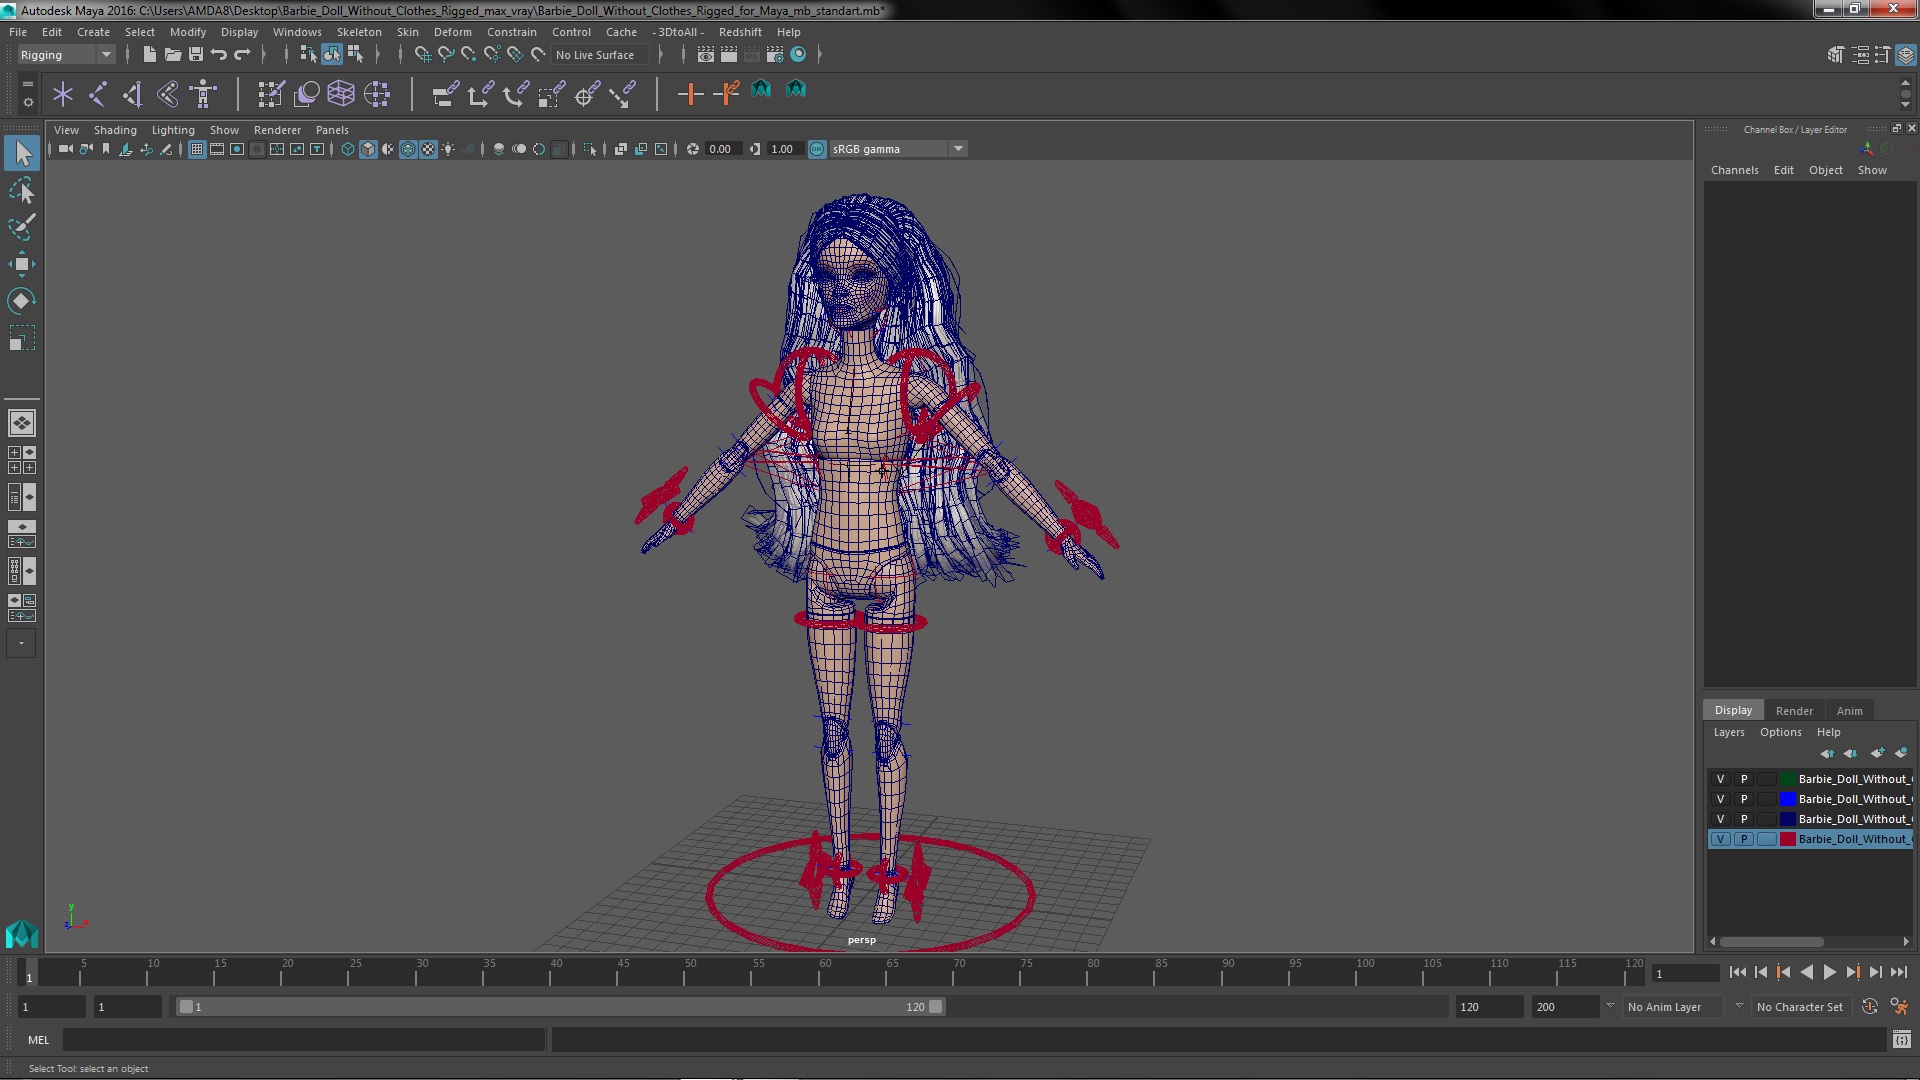Click the current frame field near playback controls
Viewport: 1920px width, 1080px height.
click(1686, 973)
